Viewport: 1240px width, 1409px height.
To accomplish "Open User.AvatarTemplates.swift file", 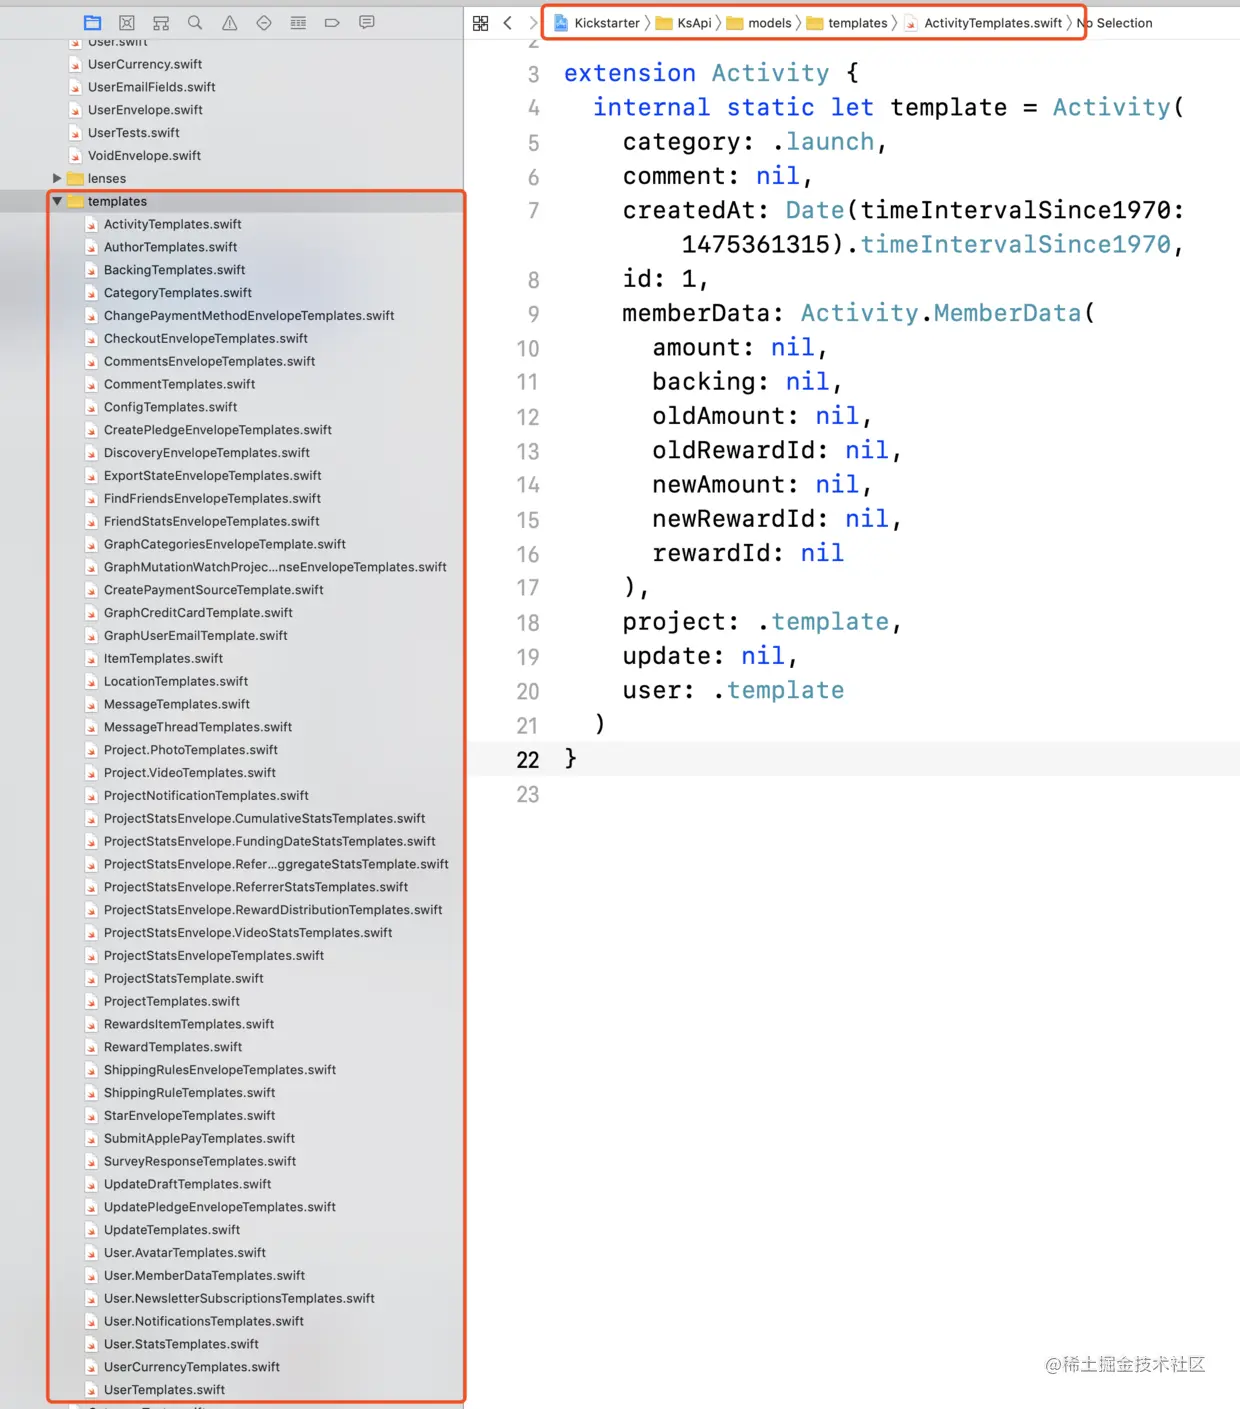I will (184, 1253).
